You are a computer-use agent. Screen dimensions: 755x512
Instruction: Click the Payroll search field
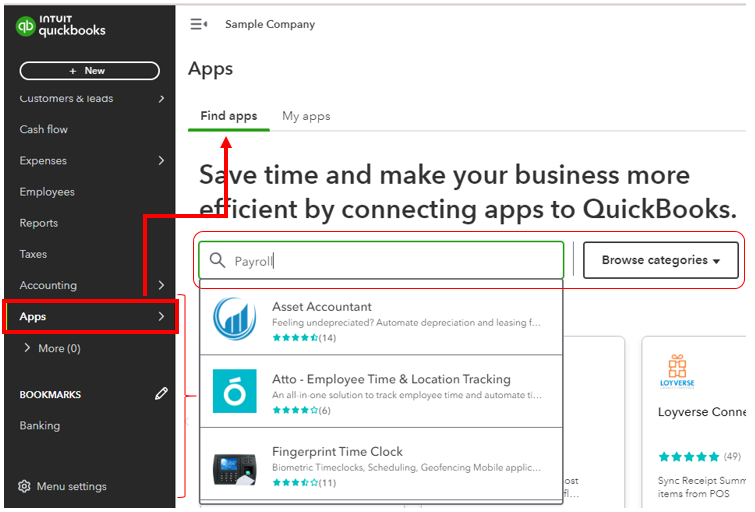[381, 260]
